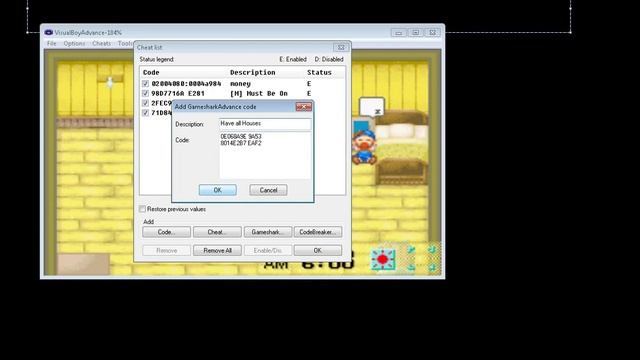This screenshot has width=640, height=360.
Task: Close the Cheat list window
Action: (x=341, y=47)
